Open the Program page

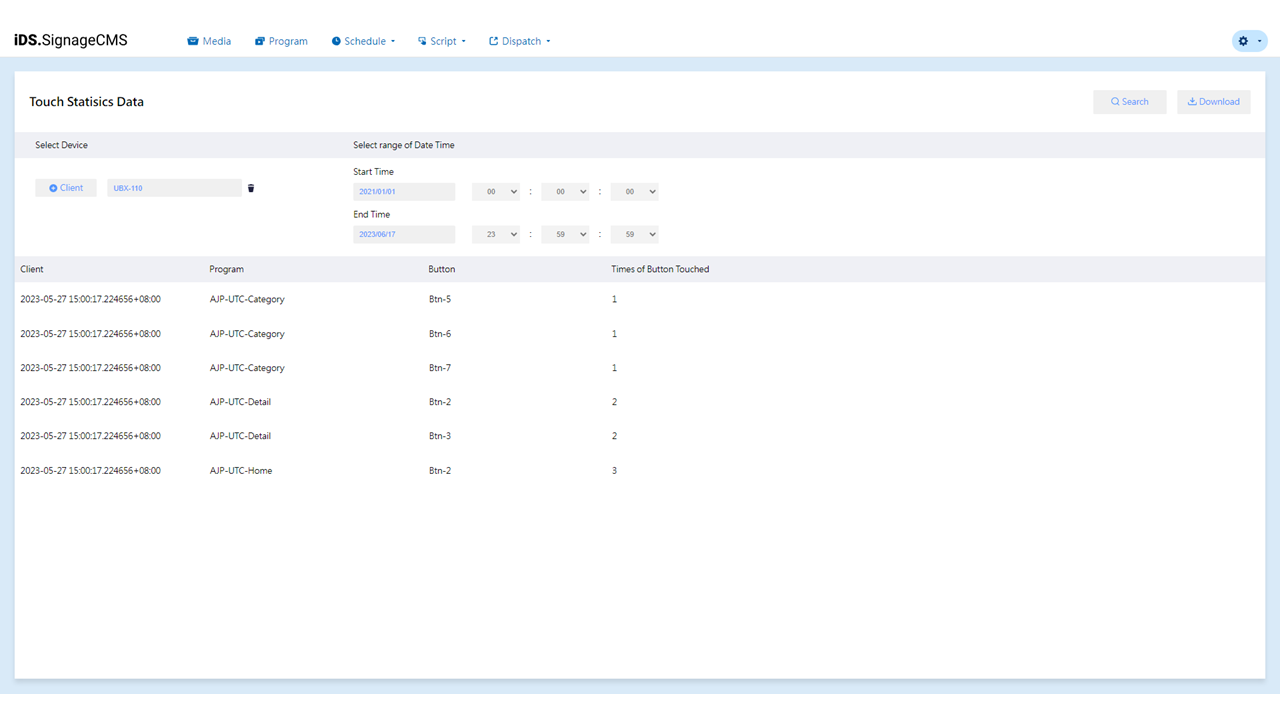281,41
